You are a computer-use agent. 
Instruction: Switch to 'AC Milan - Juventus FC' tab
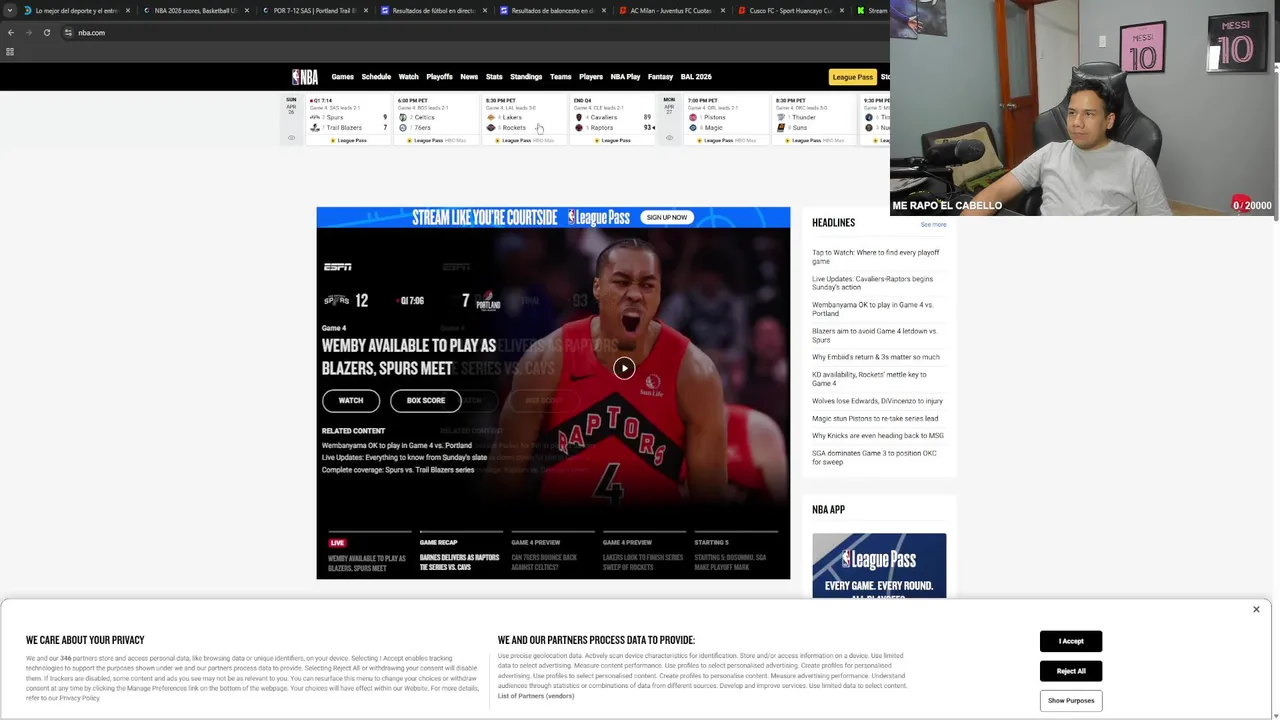point(671,10)
